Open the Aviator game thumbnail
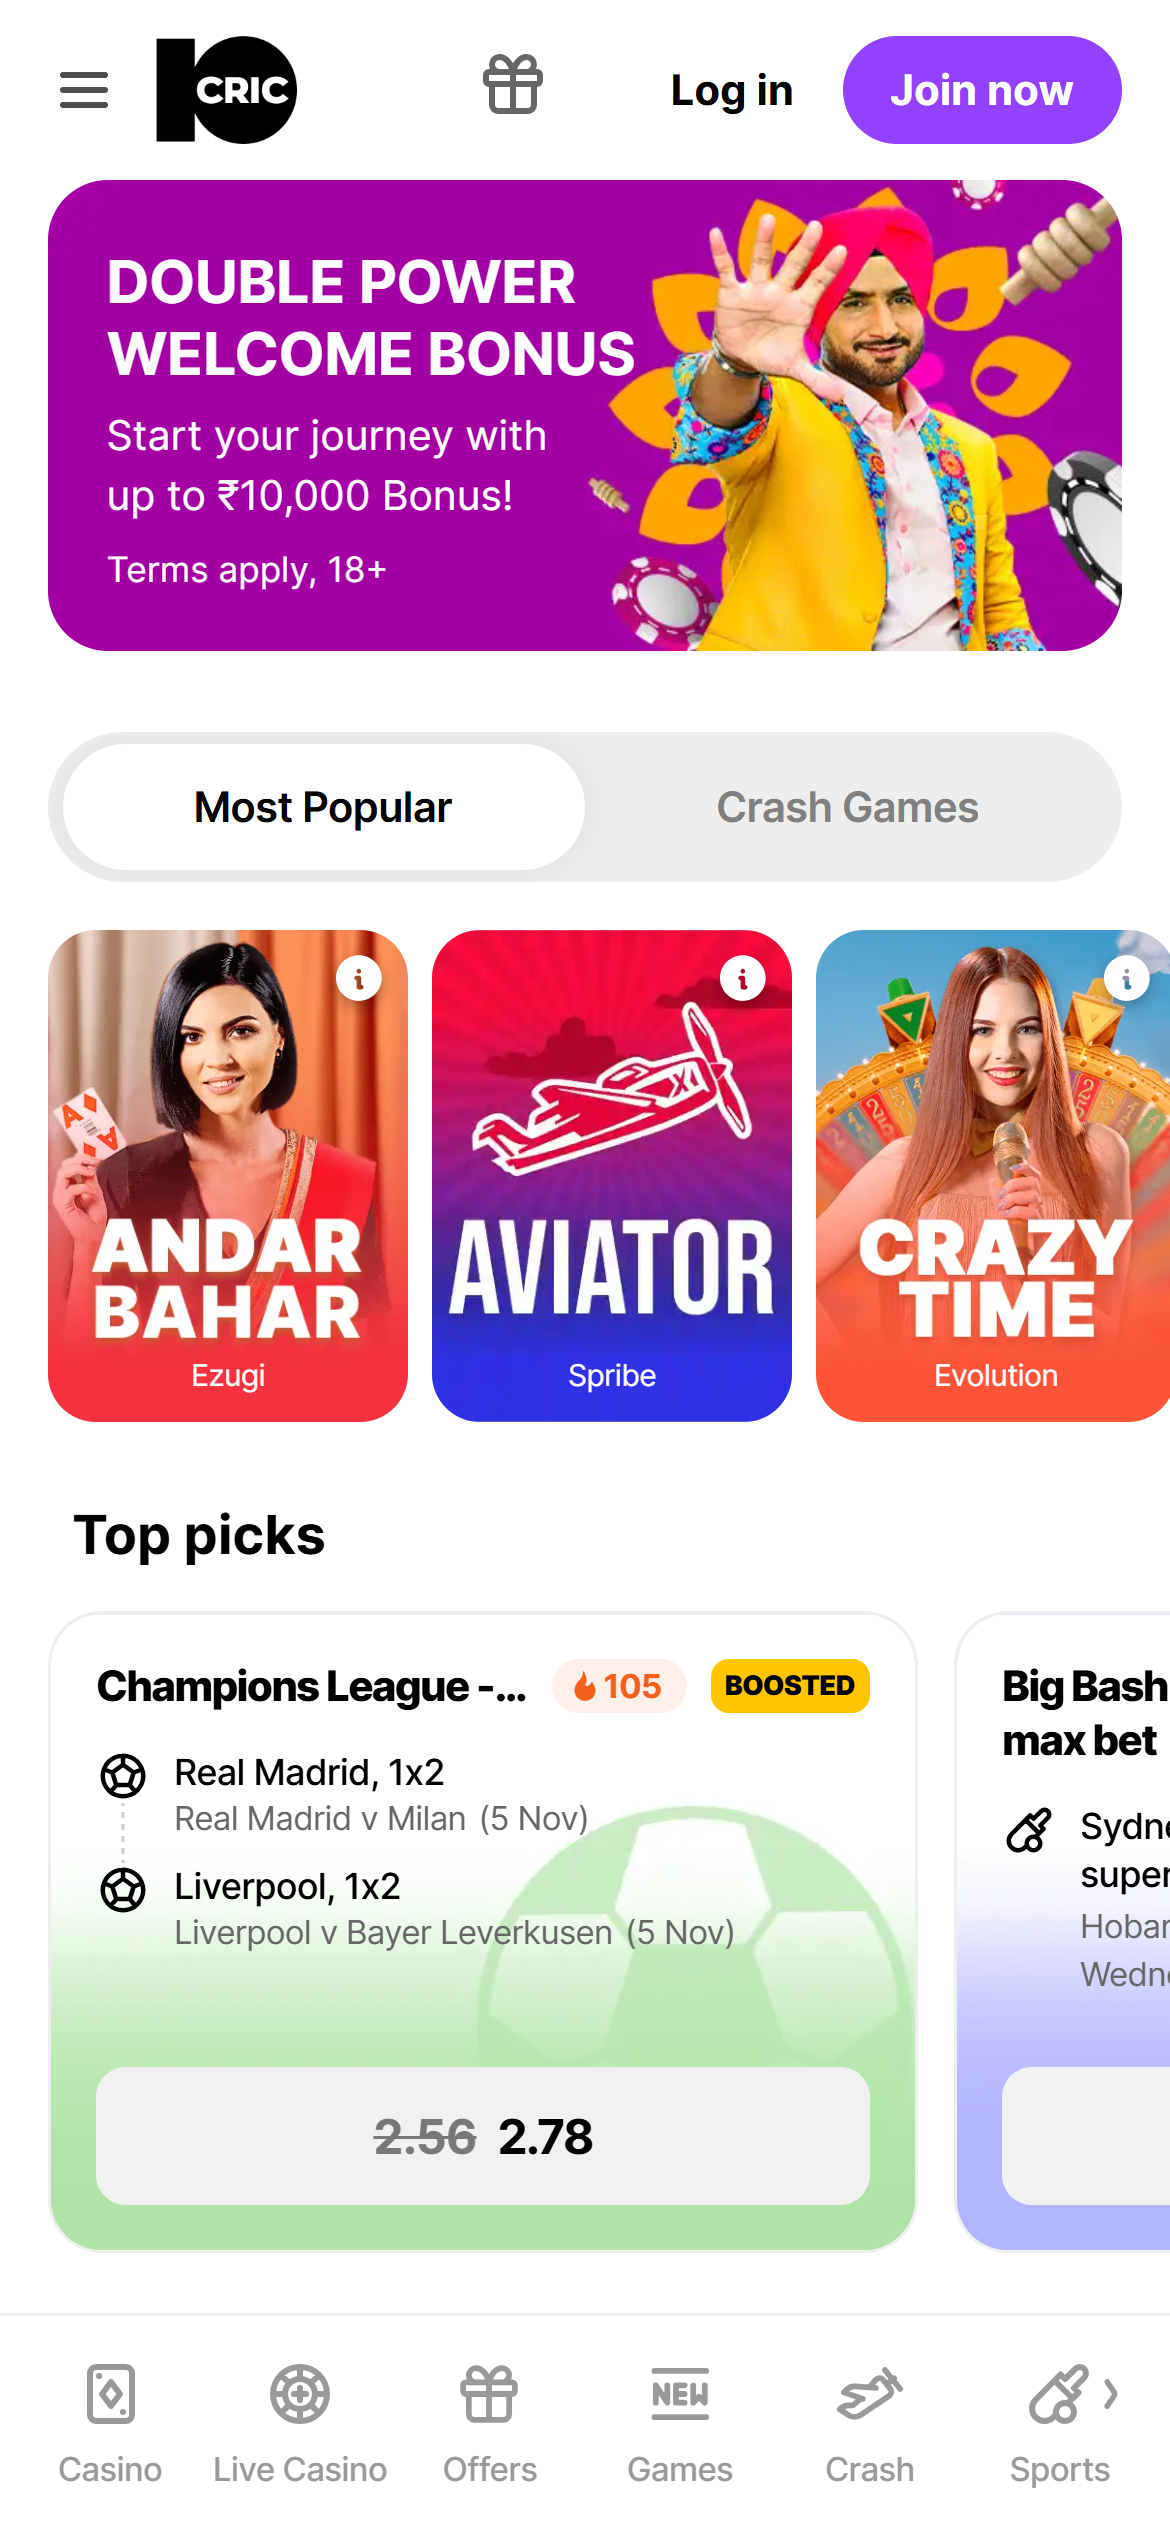1170x2532 pixels. 612,1175
